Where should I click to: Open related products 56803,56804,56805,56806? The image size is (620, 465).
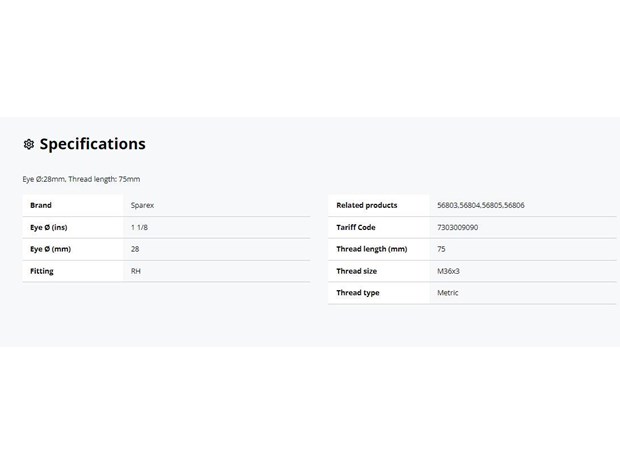click(x=481, y=205)
